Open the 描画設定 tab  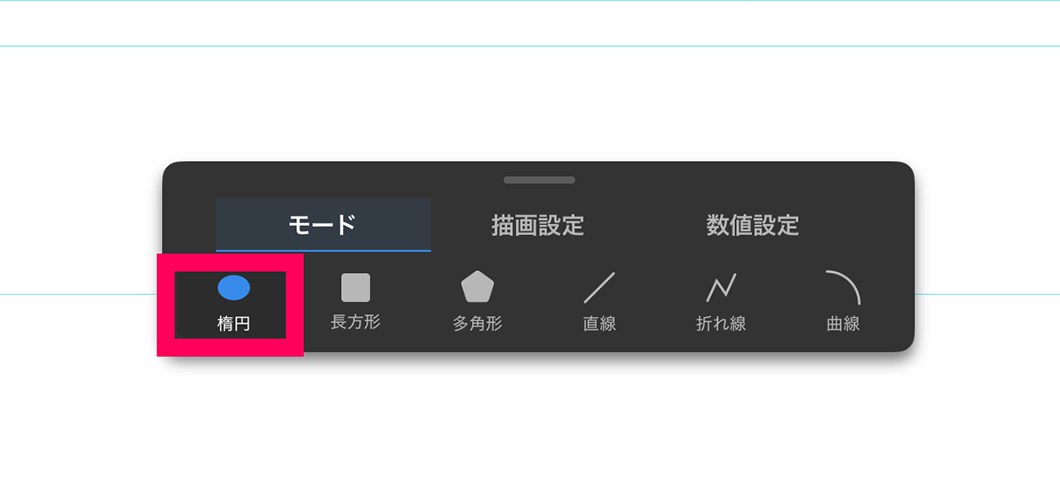[x=537, y=224]
